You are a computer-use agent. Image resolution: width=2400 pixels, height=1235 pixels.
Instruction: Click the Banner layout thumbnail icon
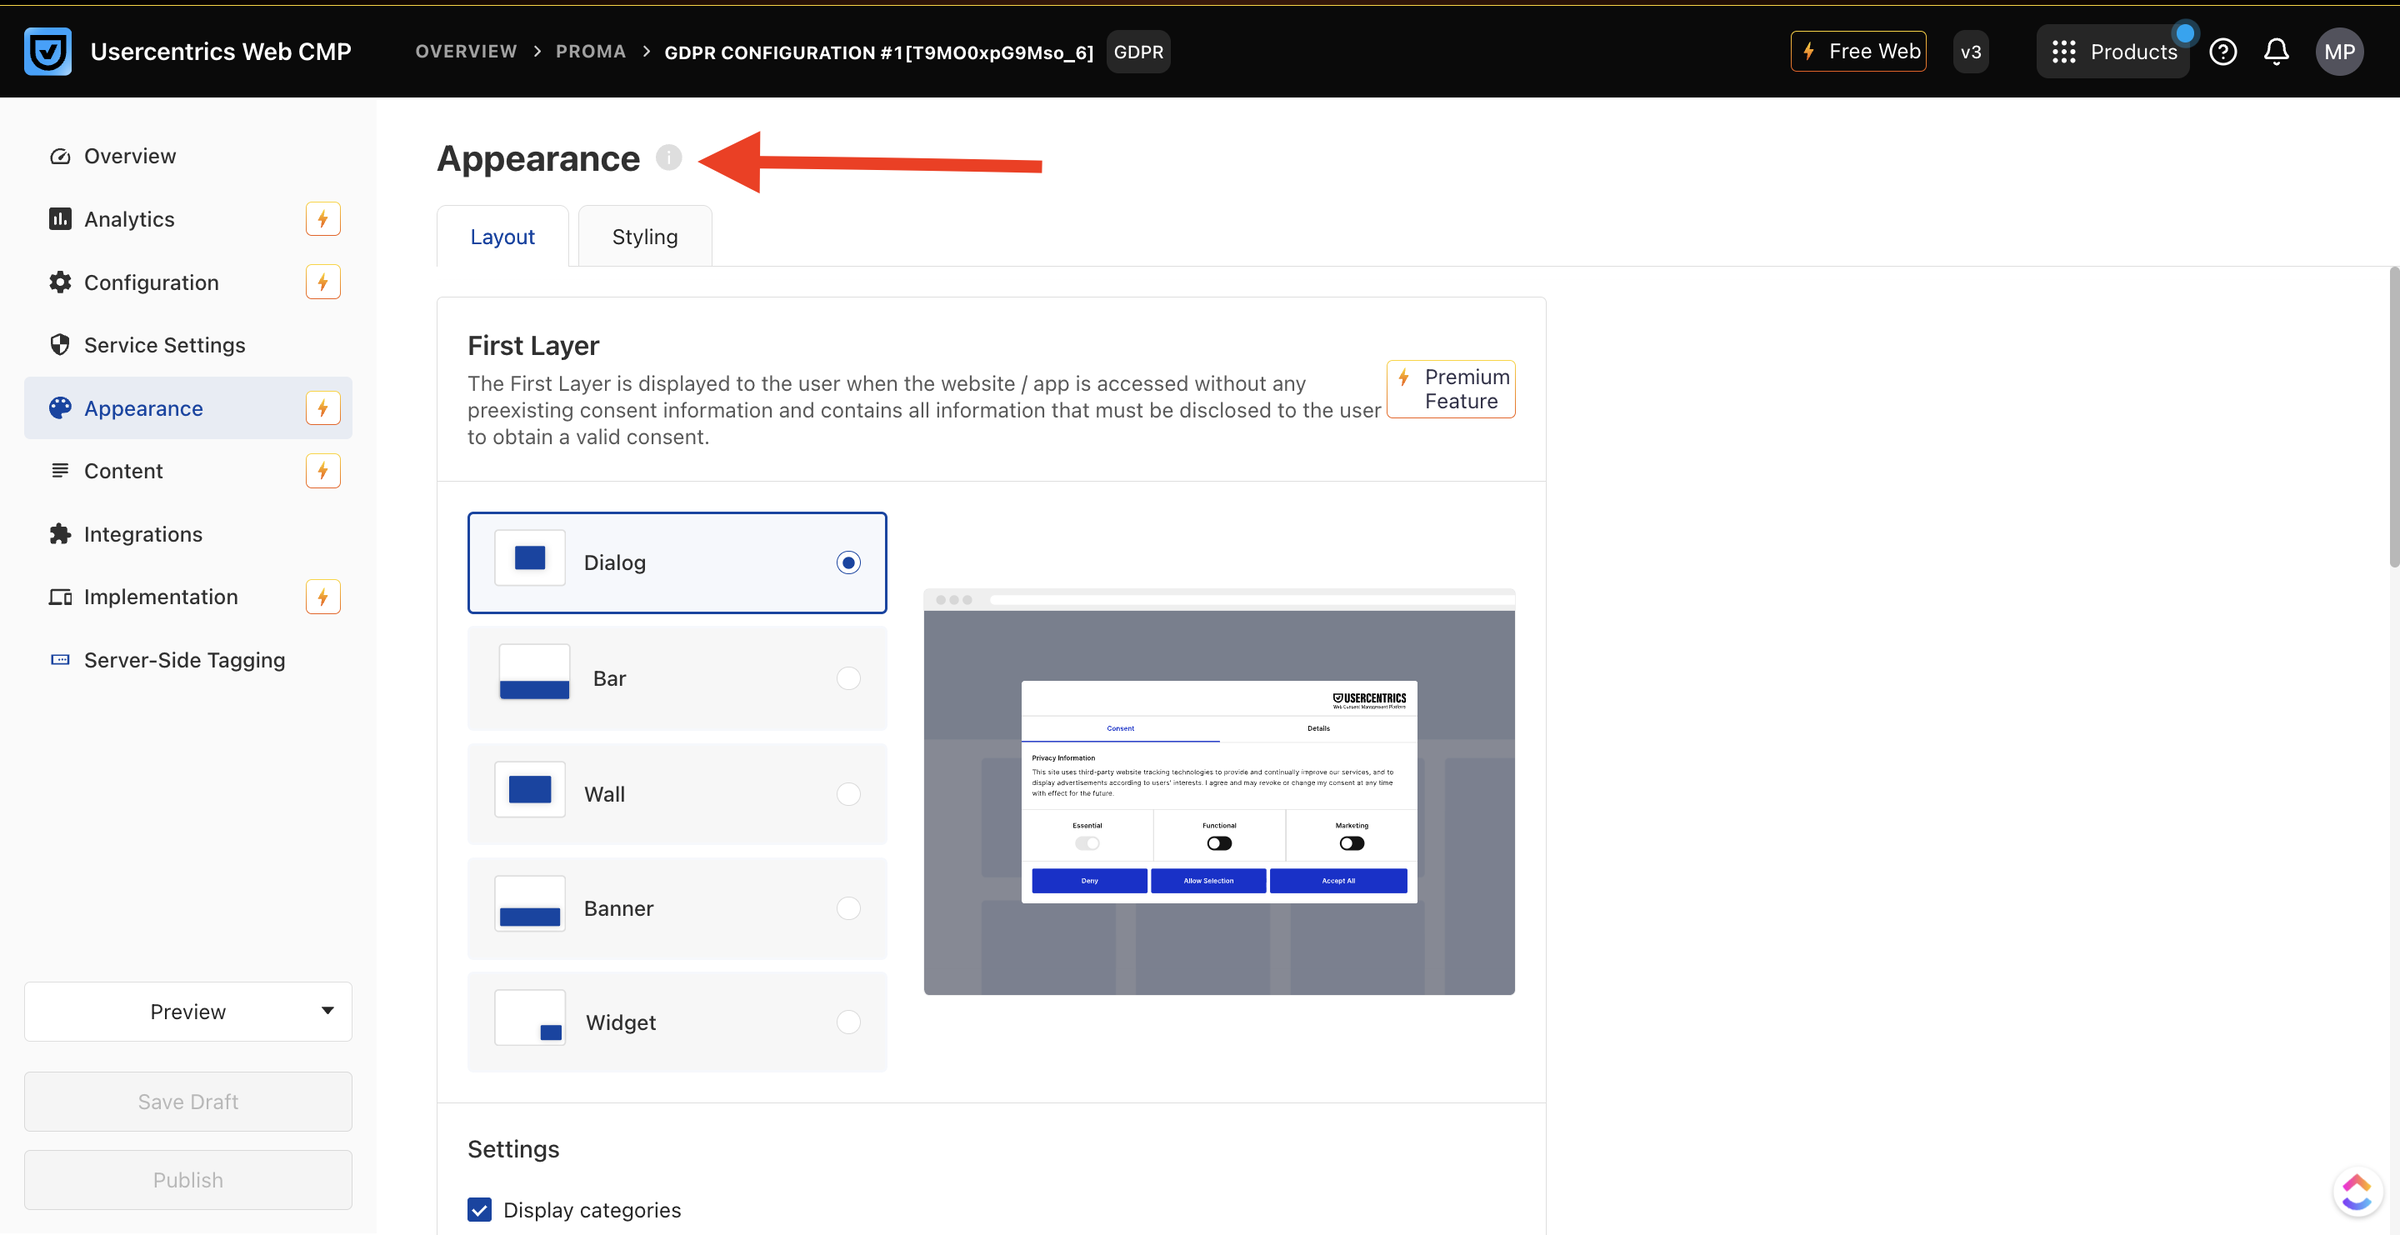coord(530,904)
